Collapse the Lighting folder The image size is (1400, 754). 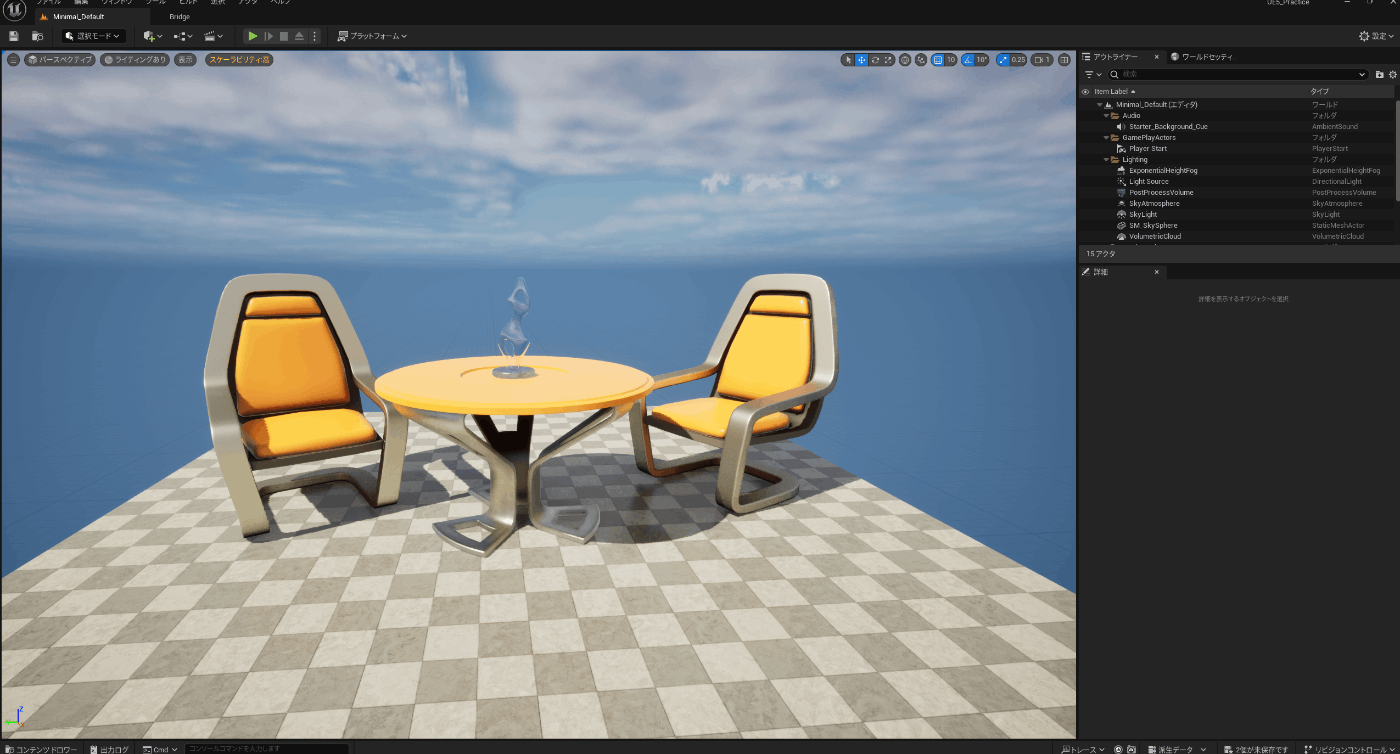click(1106, 159)
